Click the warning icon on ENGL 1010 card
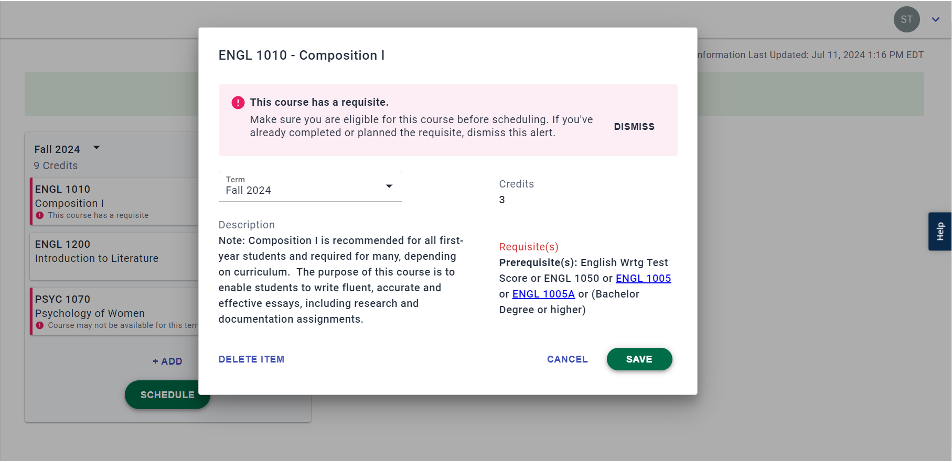 (x=40, y=215)
